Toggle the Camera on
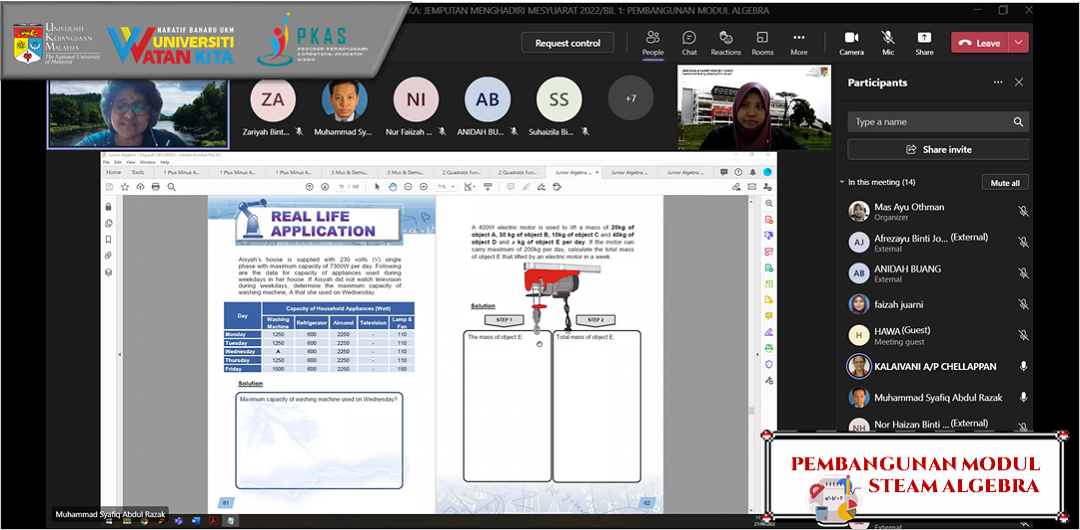1080x530 pixels. point(851,42)
